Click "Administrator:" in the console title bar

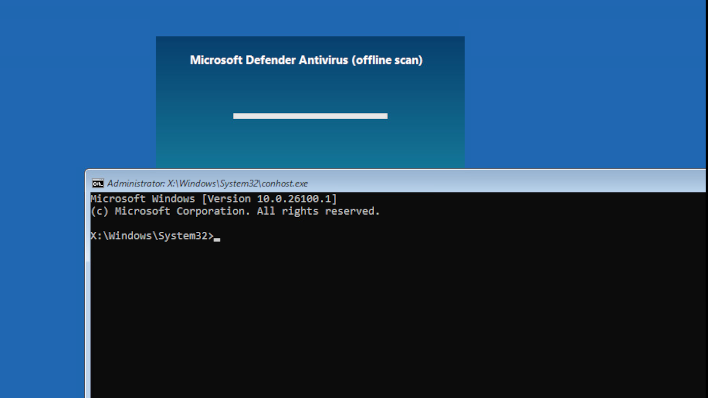[x=136, y=183]
